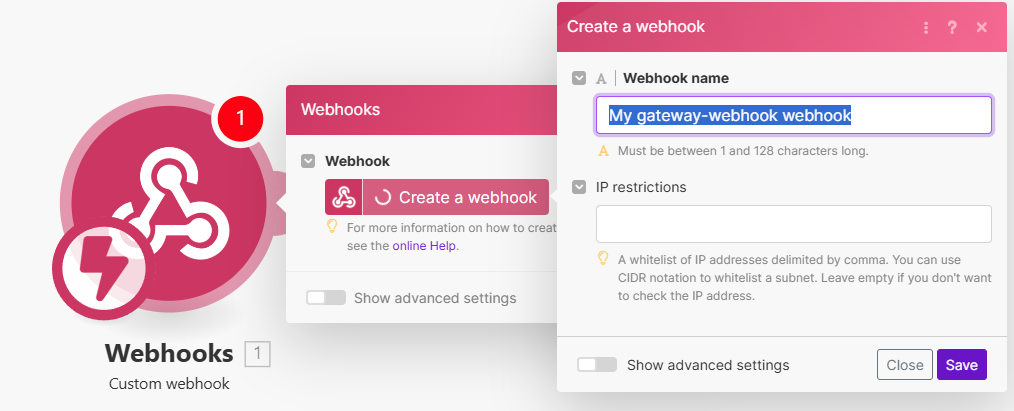Toggle Show advanced settings in Webhooks panel

click(x=326, y=298)
